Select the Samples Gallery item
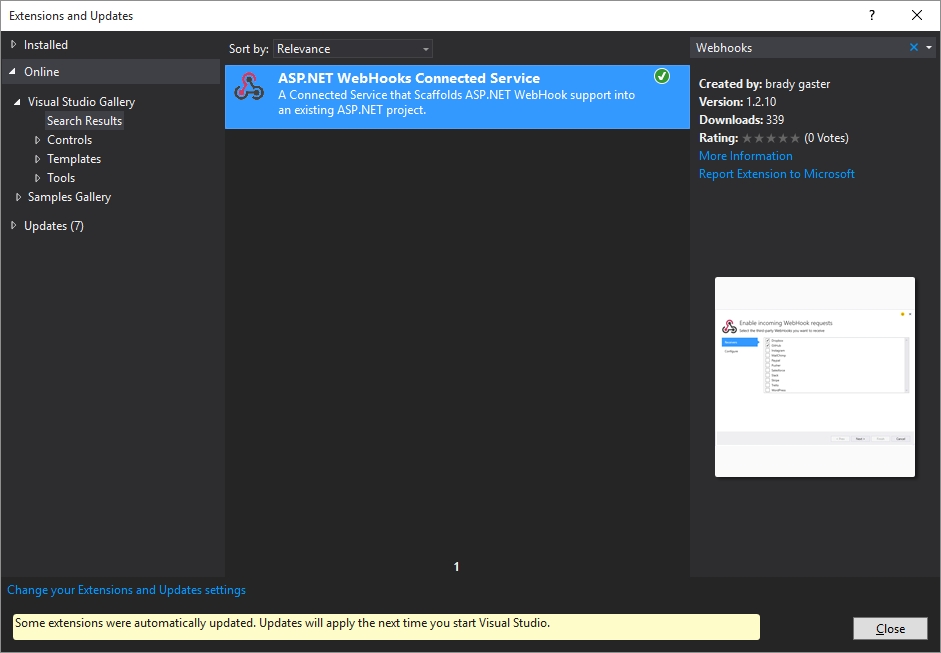Image resolution: width=941 pixels, height=653 pixels. coord(70,197)
